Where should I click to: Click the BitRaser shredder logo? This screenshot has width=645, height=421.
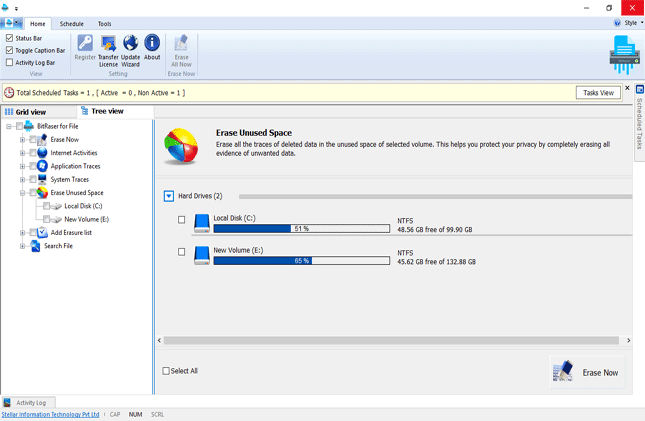(x=624, y=55)
